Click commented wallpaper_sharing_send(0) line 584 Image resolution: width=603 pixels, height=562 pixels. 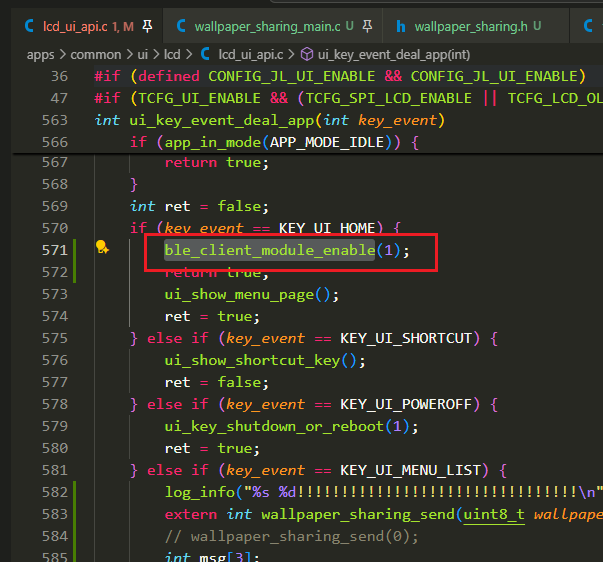292,536
